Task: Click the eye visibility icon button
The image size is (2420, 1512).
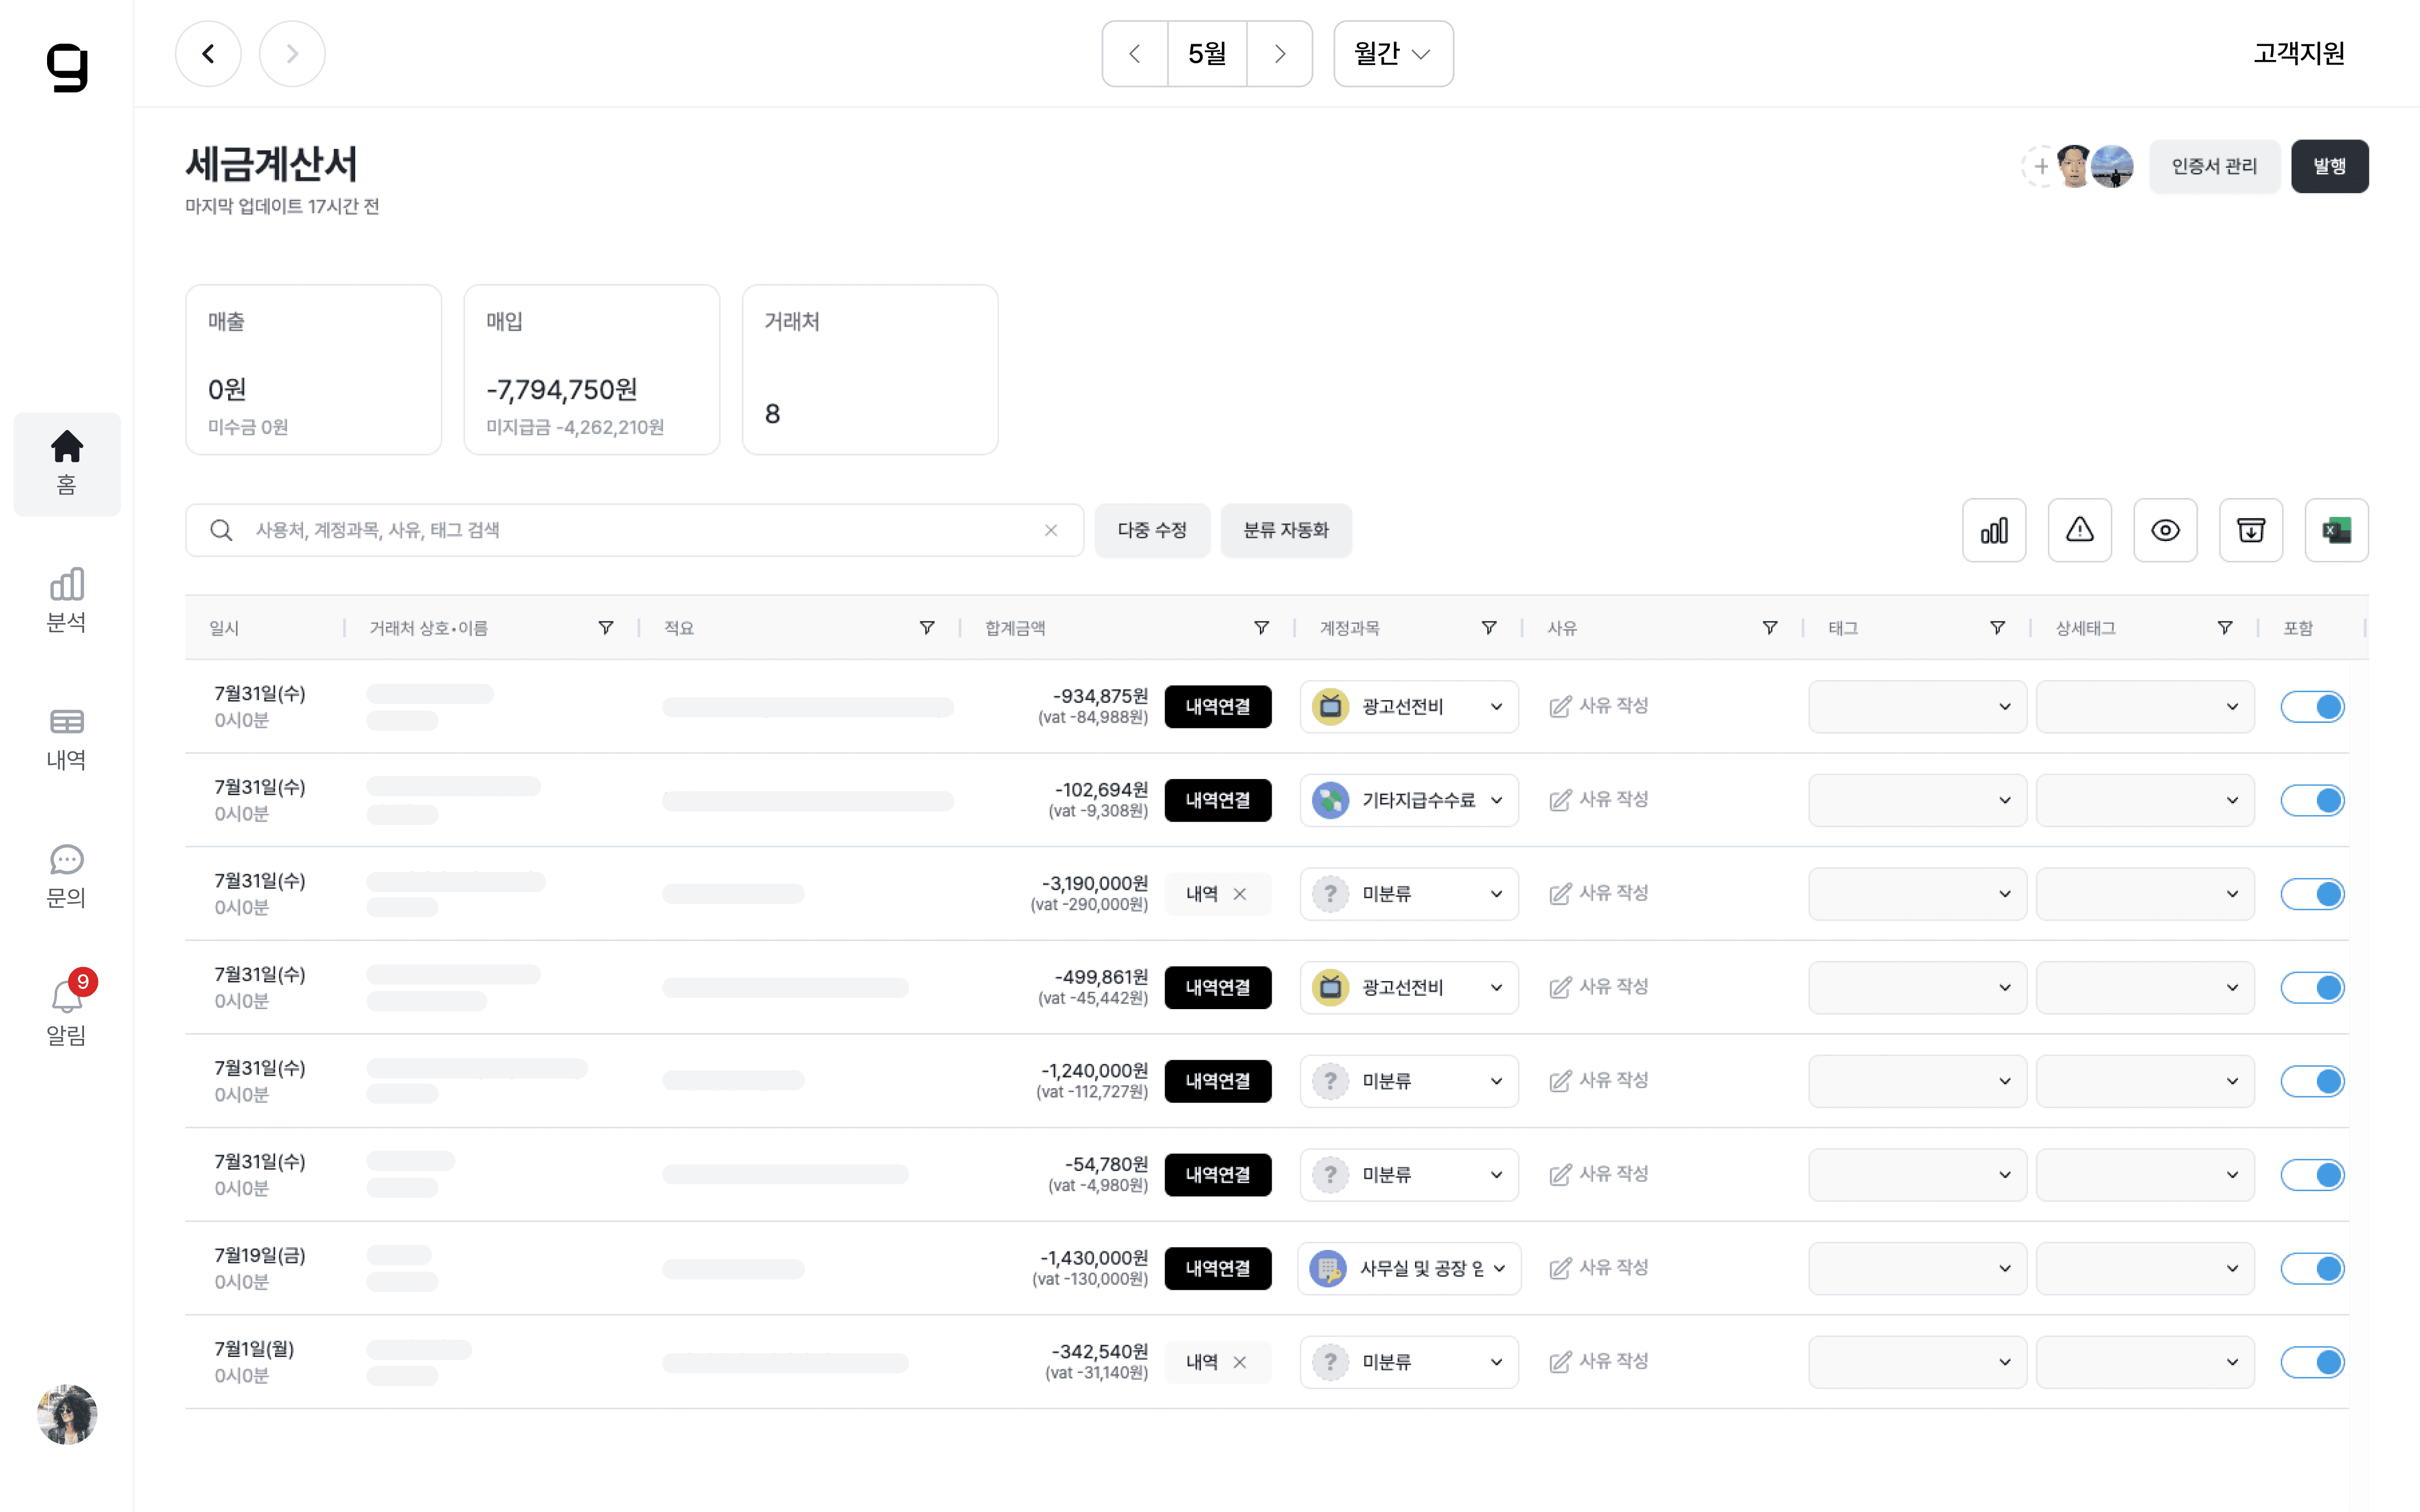Action: (2165, 530)
